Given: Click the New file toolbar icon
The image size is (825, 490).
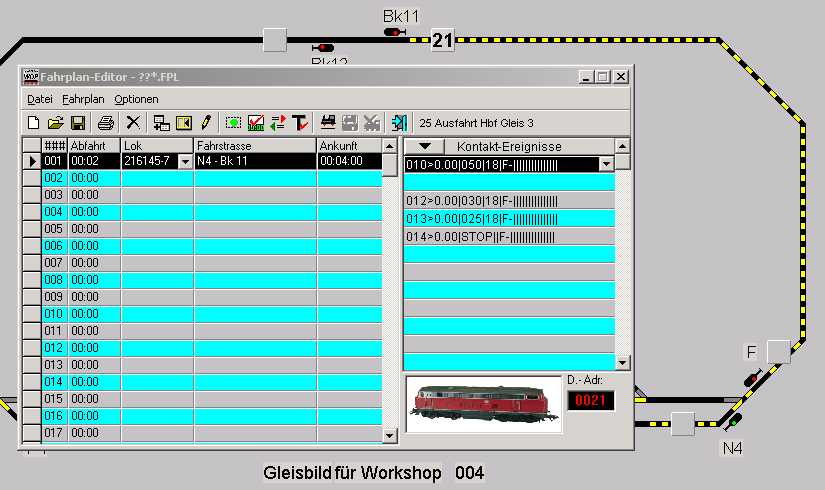Looking at the screenshot, I should click(34, 123).
